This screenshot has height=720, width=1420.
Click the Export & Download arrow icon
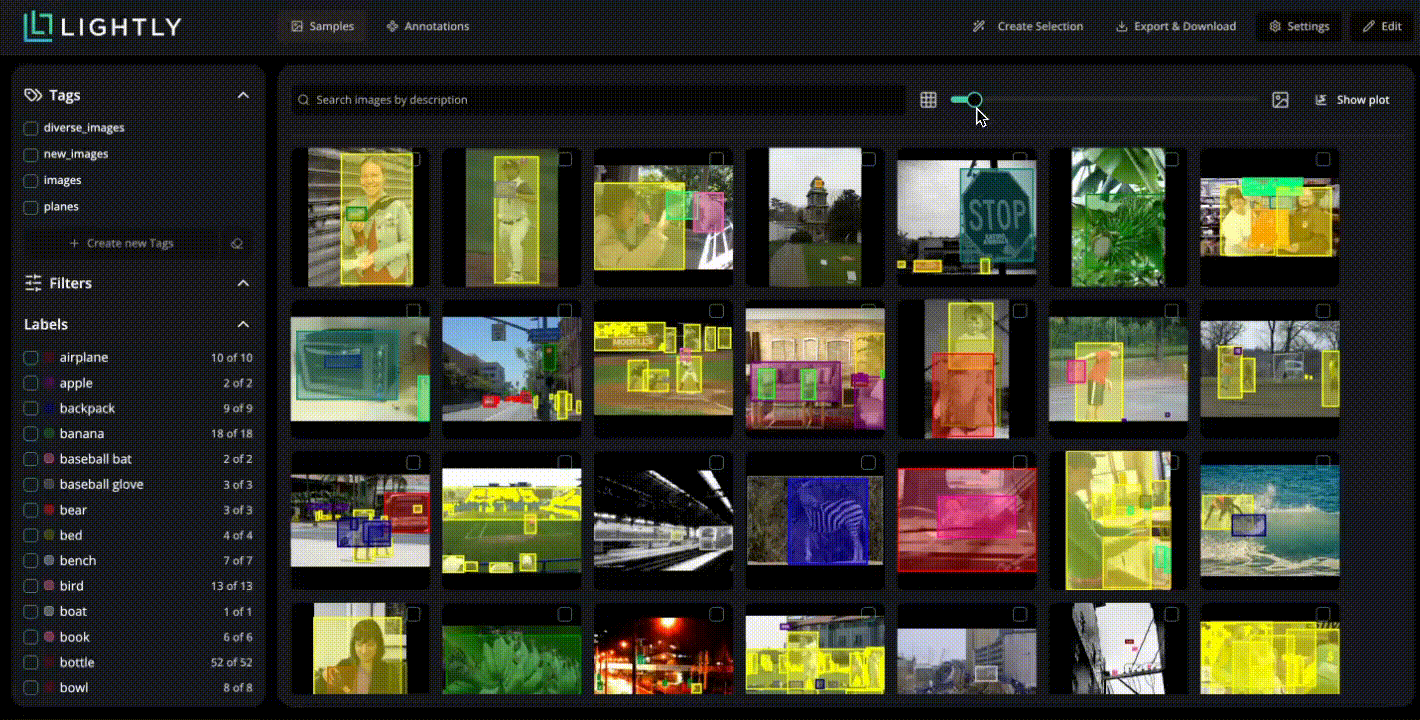pyautogui.click(x=1121, y=26)
